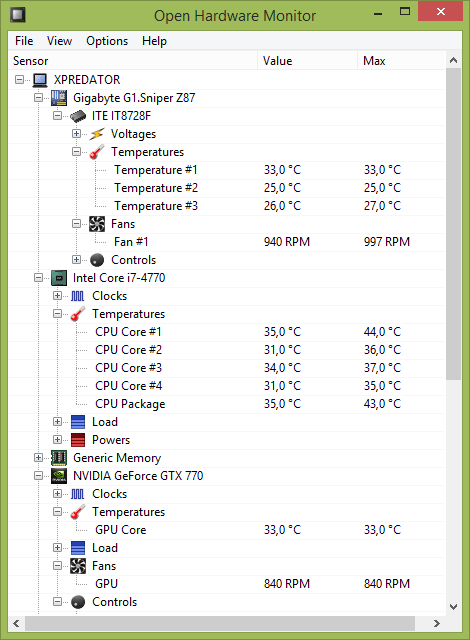Expand the Generic Memory node

(x=38, y=458)
